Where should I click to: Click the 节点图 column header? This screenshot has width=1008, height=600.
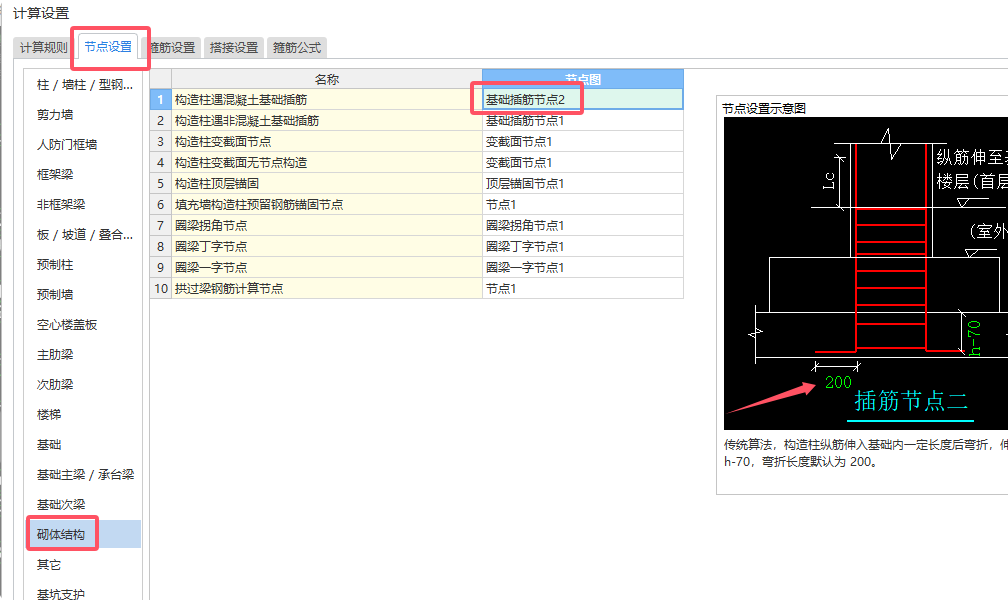tap(582, 79)
